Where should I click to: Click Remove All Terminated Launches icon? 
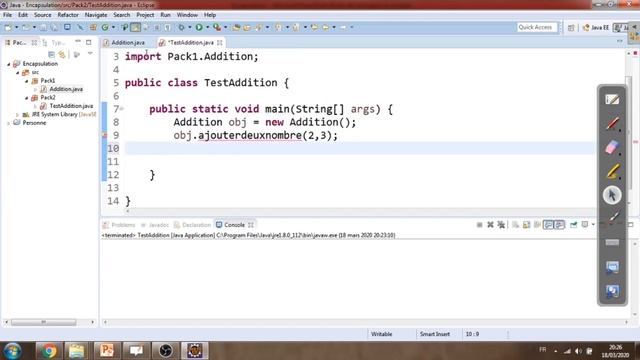coord(501,225)
